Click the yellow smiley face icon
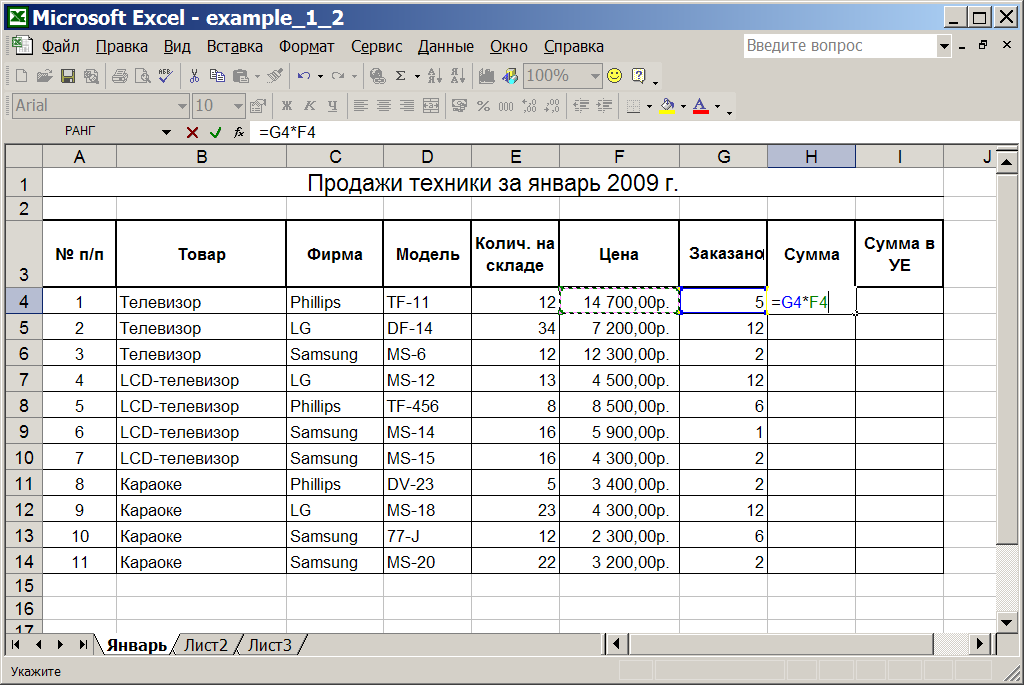 pos(615,76)
